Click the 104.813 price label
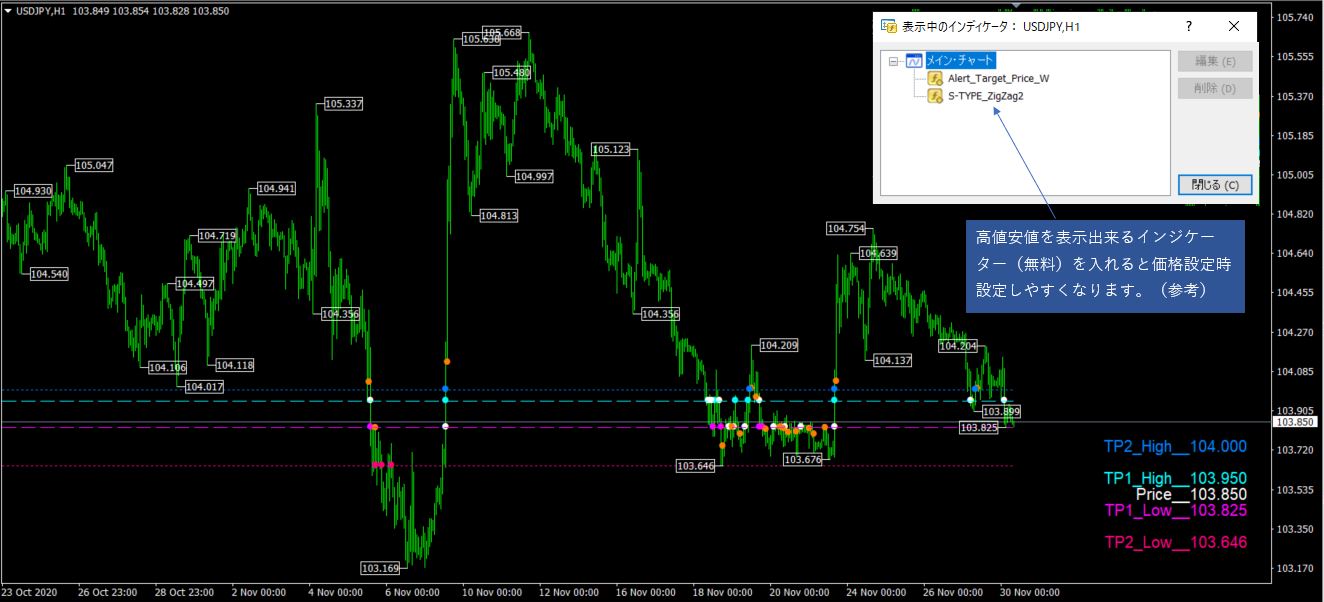Viewport: 1324px width, 602px height. tap(499, 216)
